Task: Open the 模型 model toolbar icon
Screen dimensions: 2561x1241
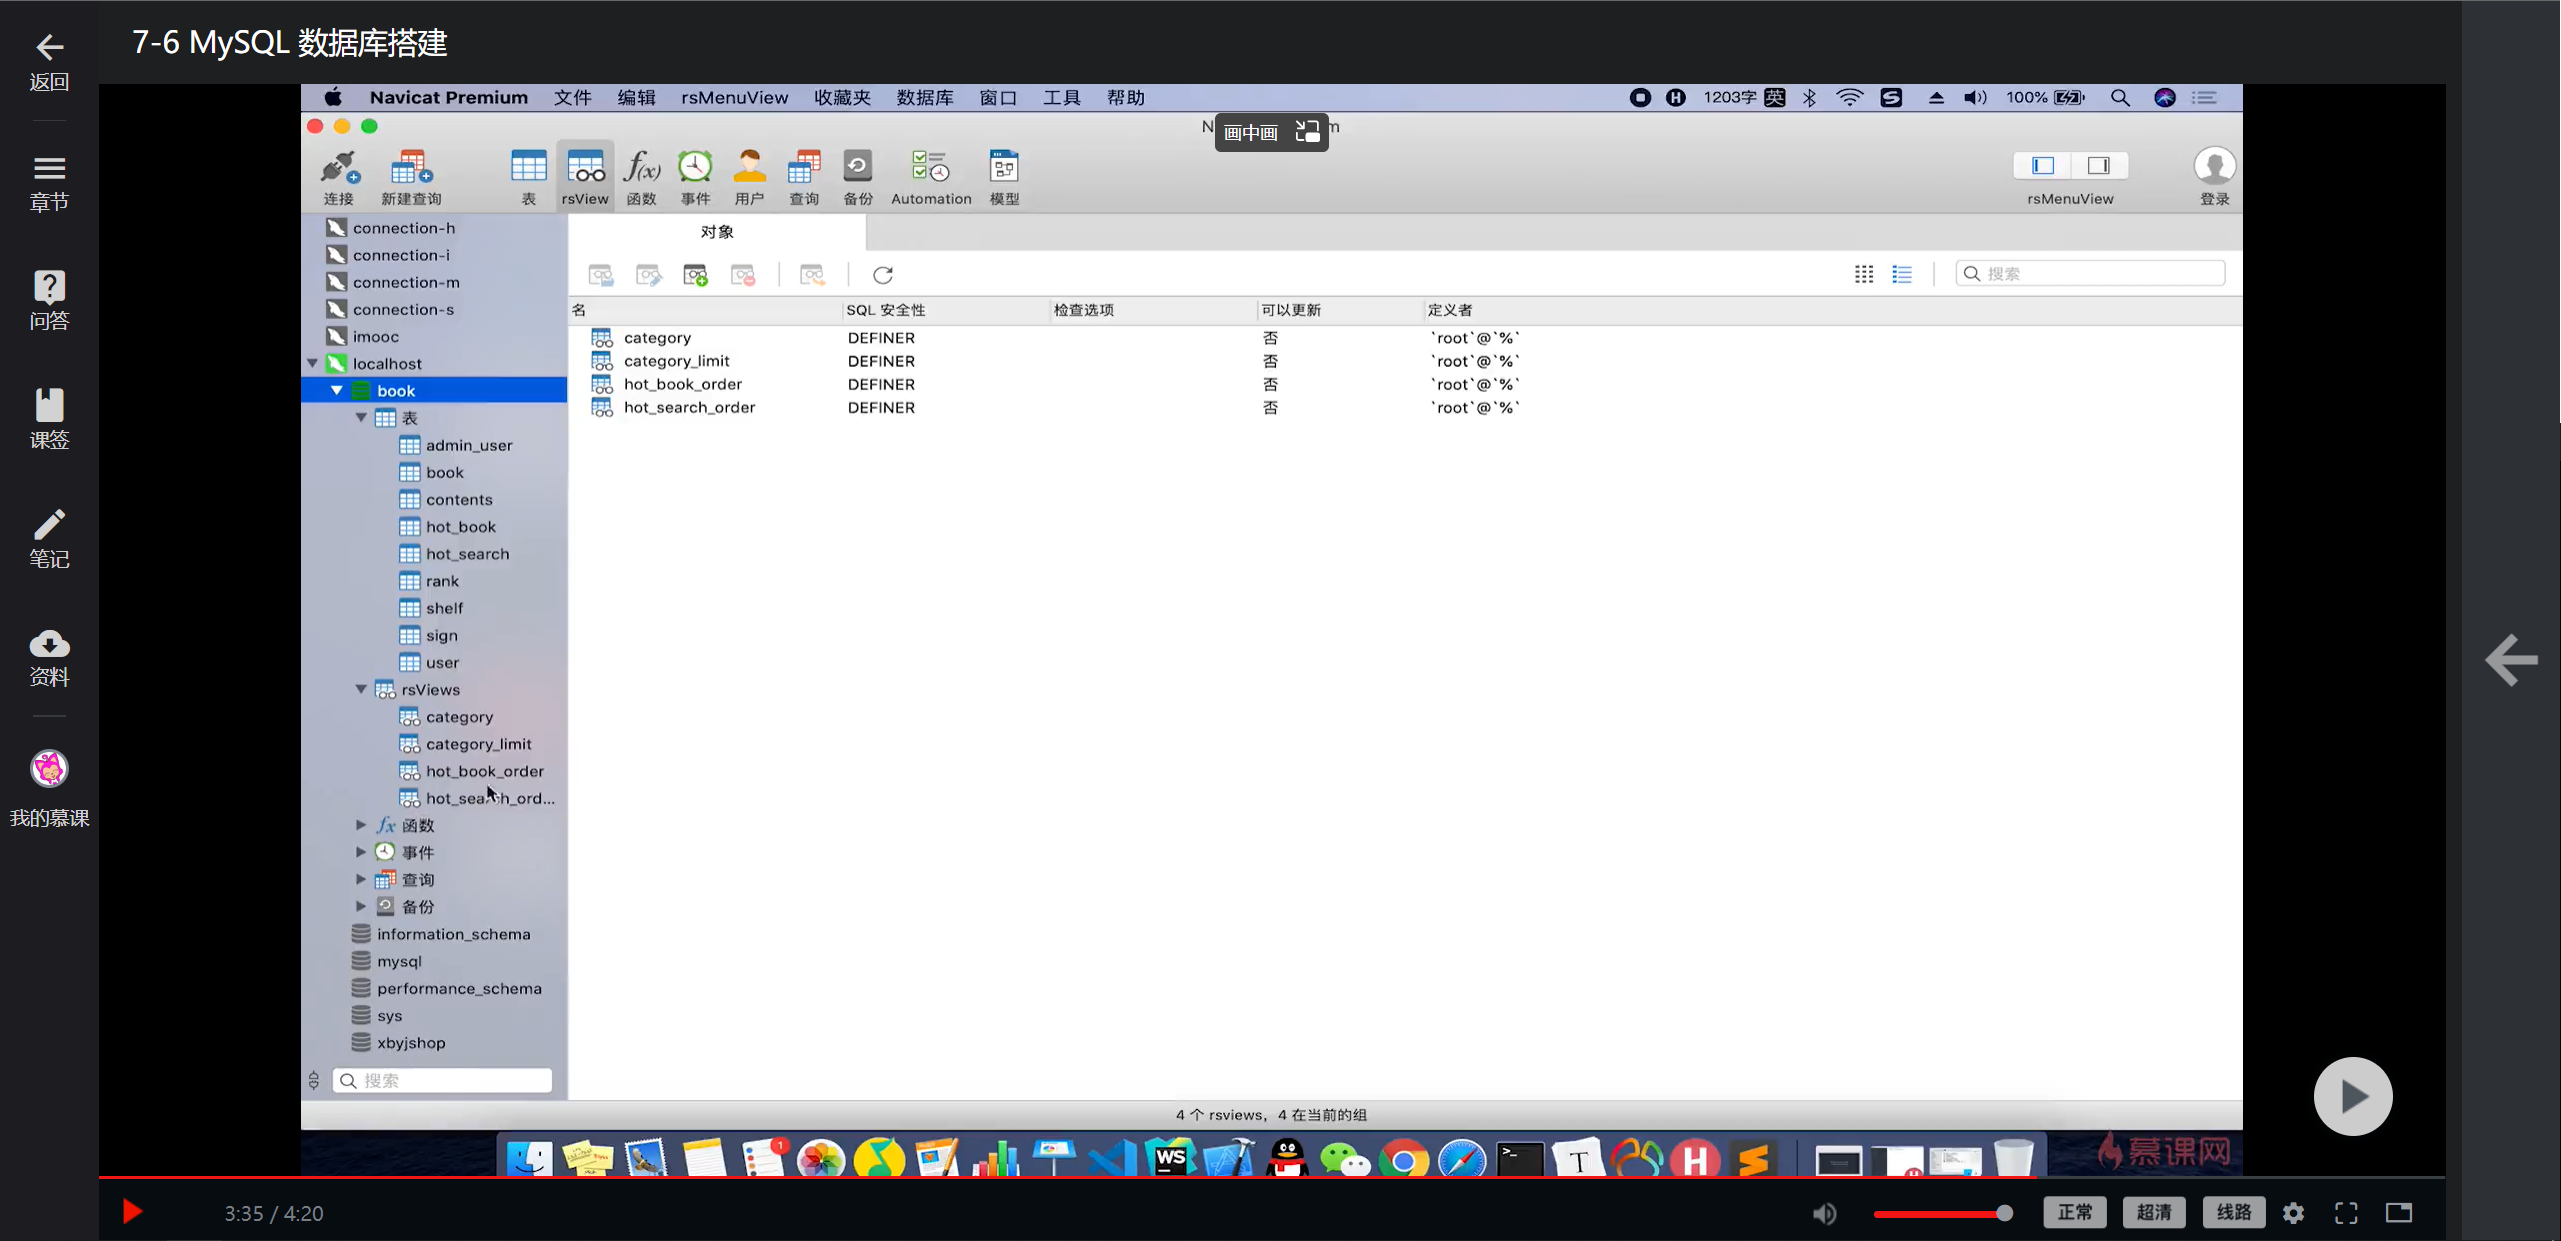Action: click(x=1004, y=177)
